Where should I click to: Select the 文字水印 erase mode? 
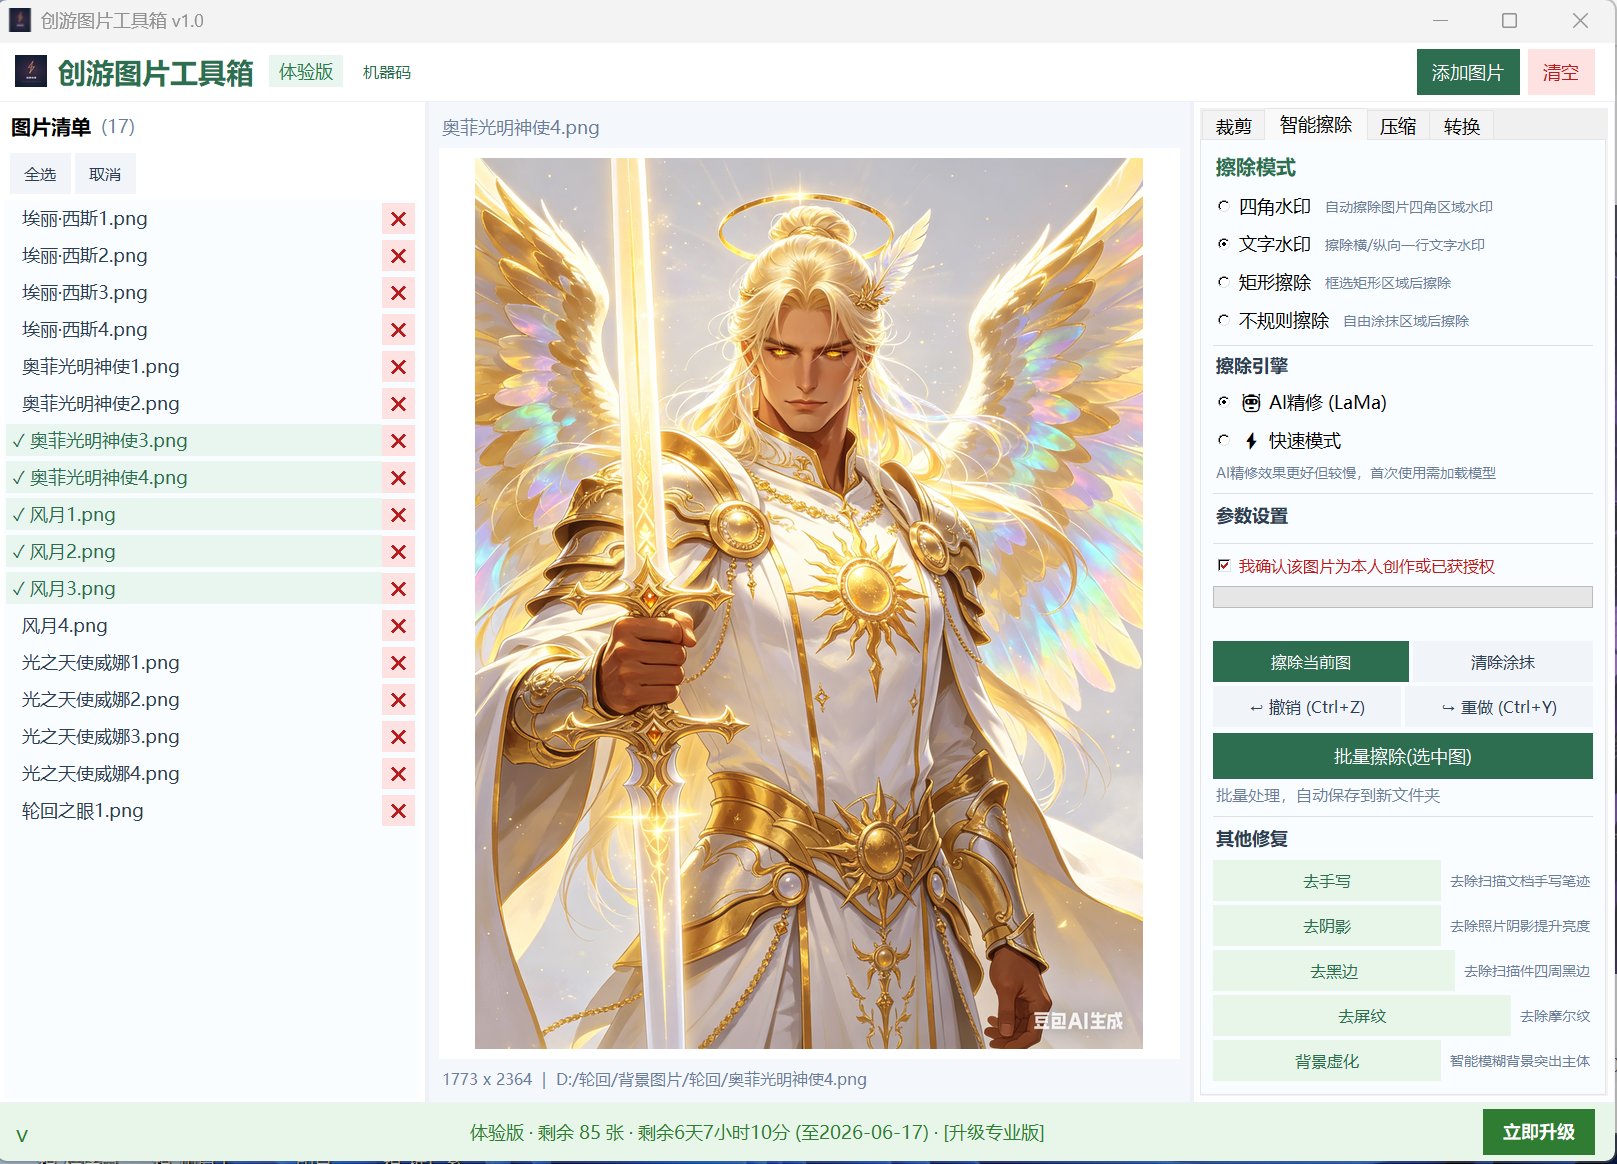click(x=1223, y=244)
